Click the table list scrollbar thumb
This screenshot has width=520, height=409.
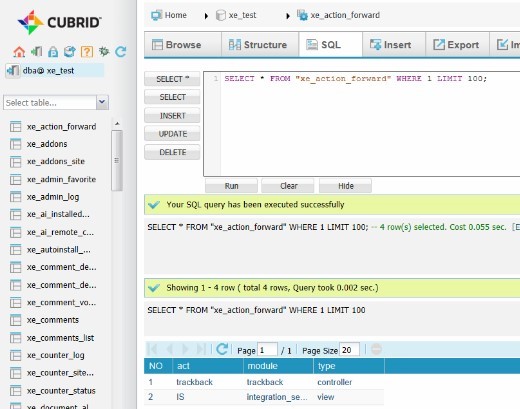[117, 161]
